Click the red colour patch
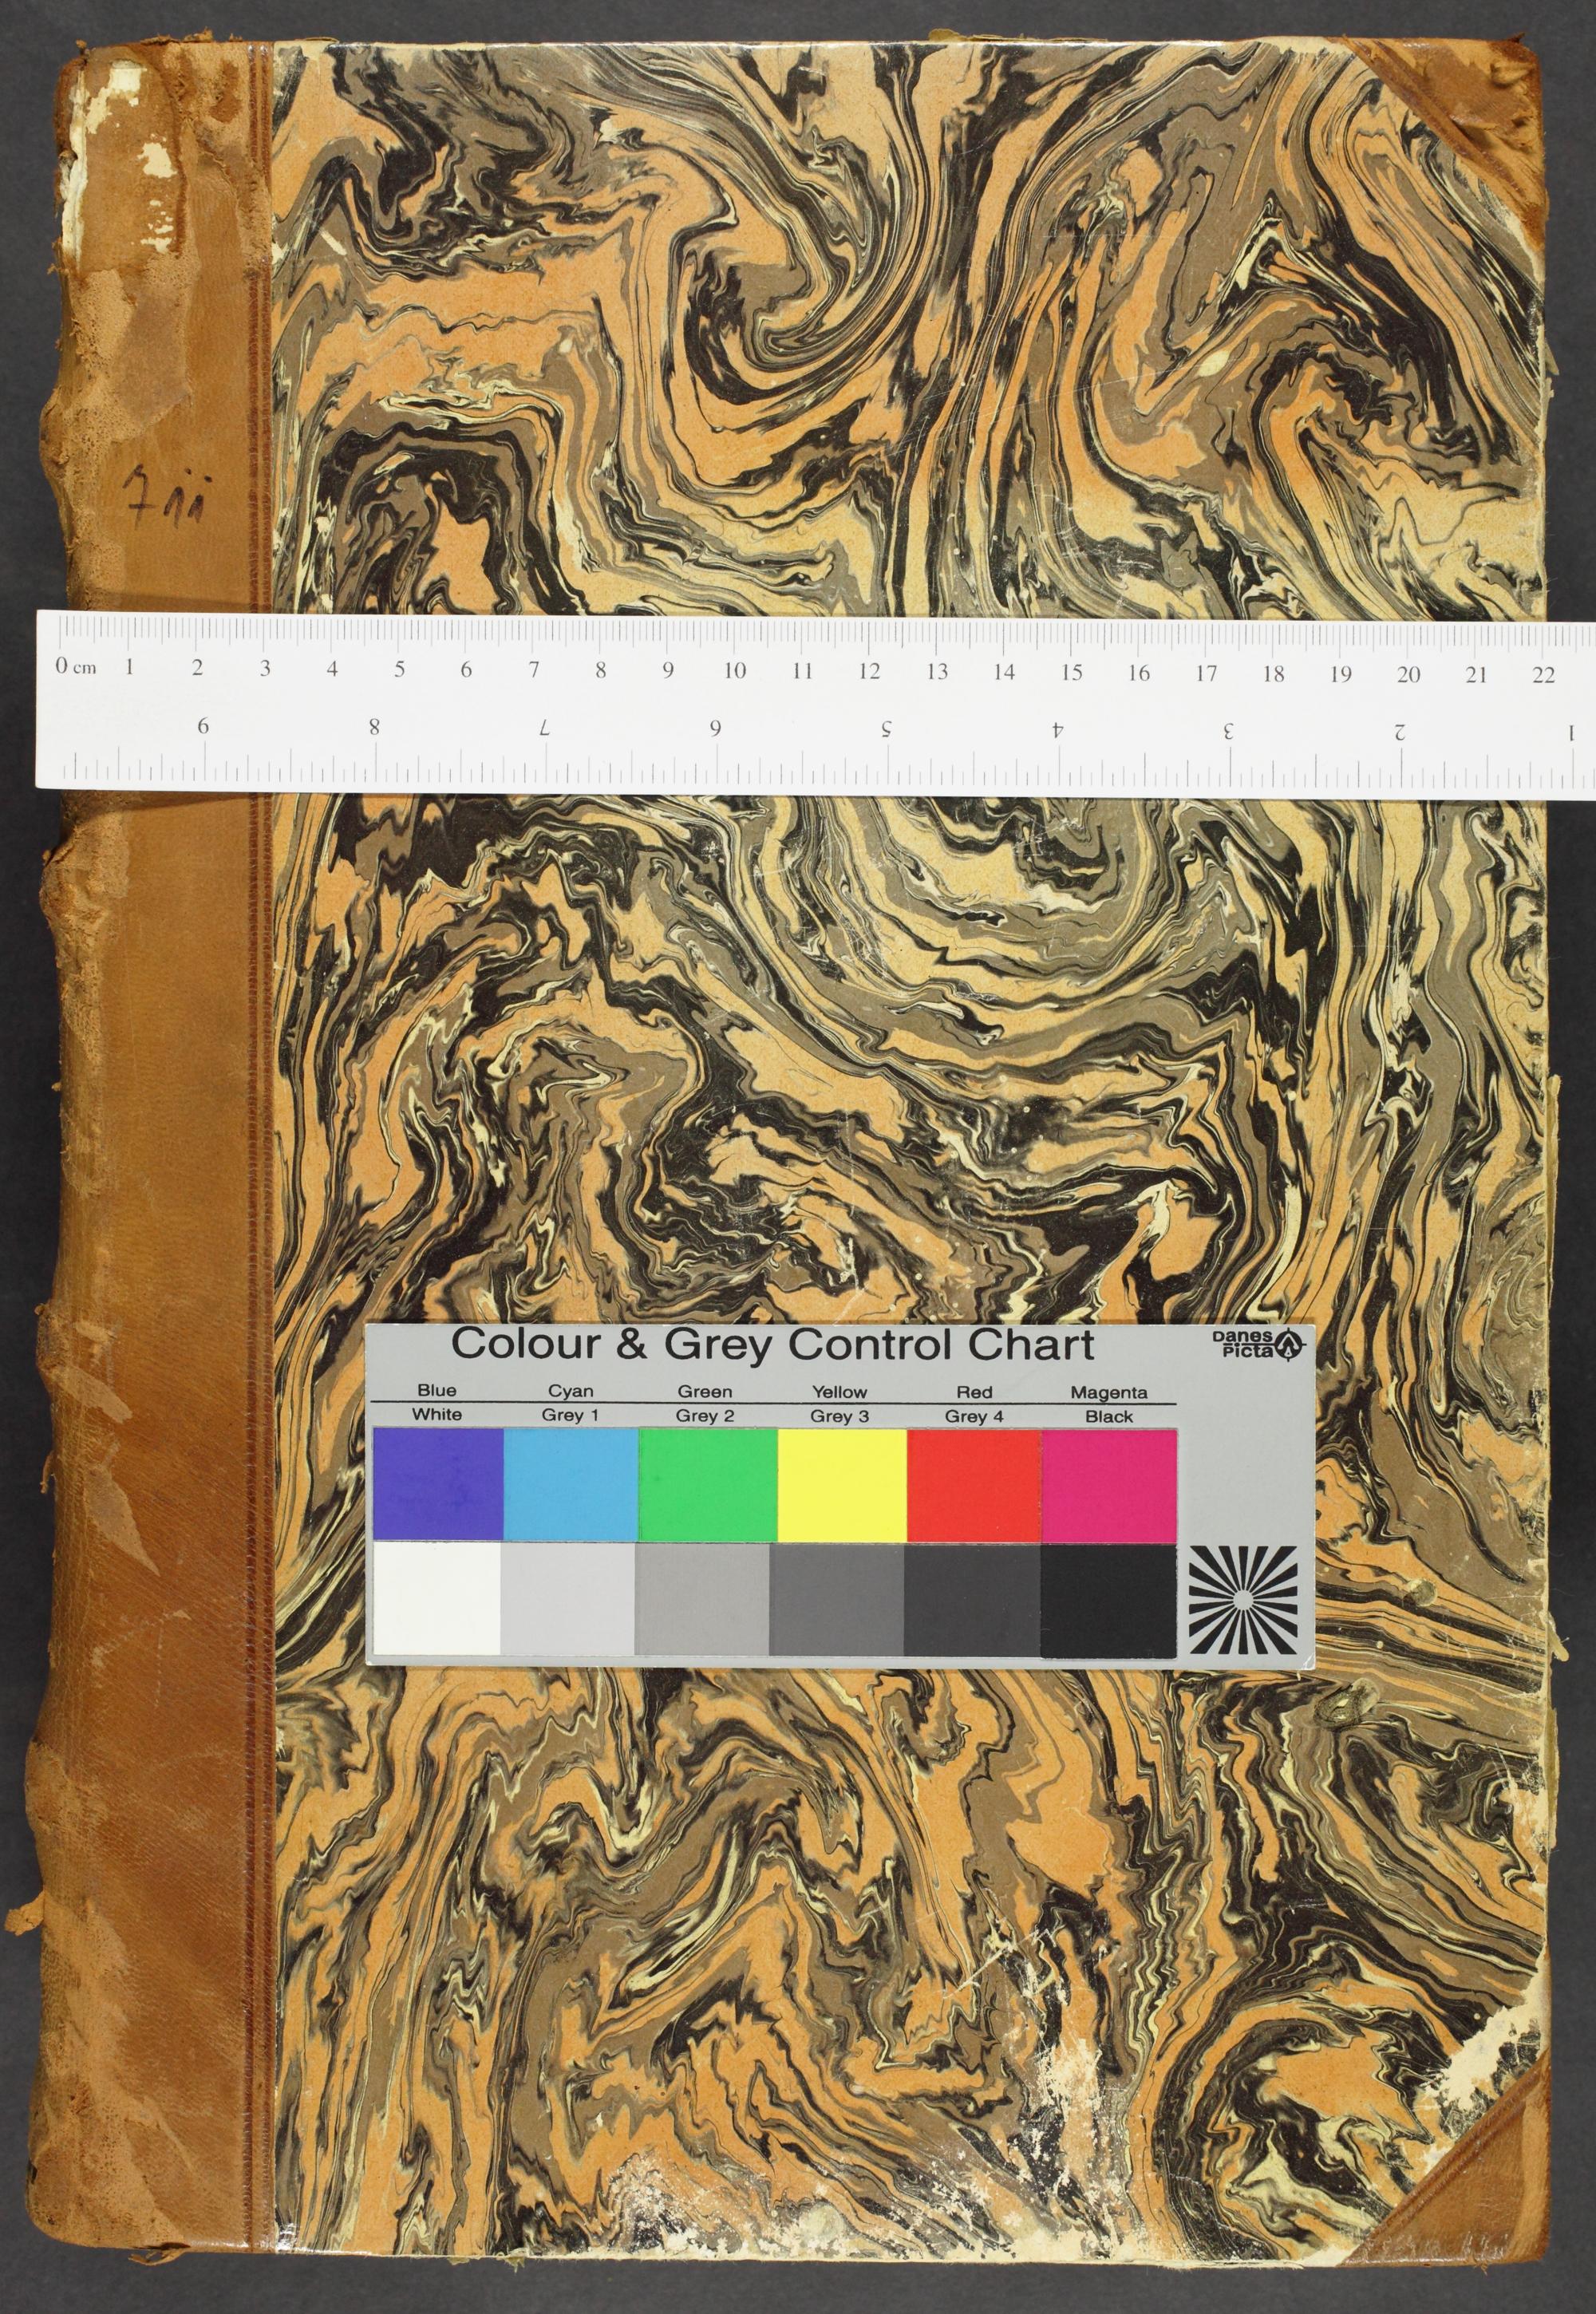 (x=974, y=1483)
